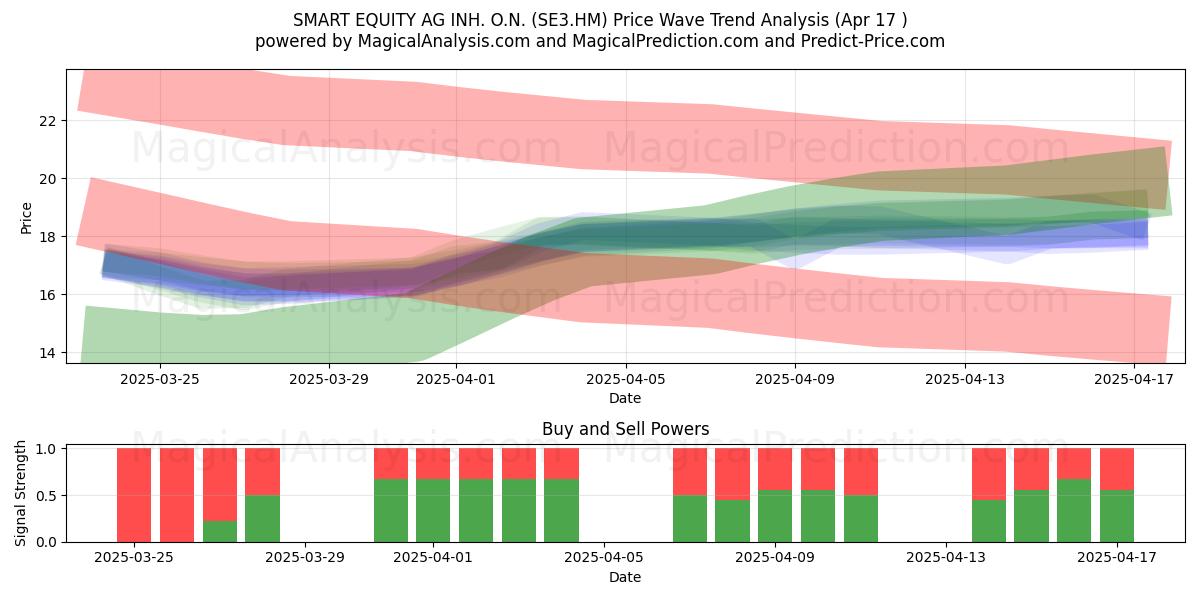Click price chart date tick '2025-04-17'

[x=1134, y=379]
